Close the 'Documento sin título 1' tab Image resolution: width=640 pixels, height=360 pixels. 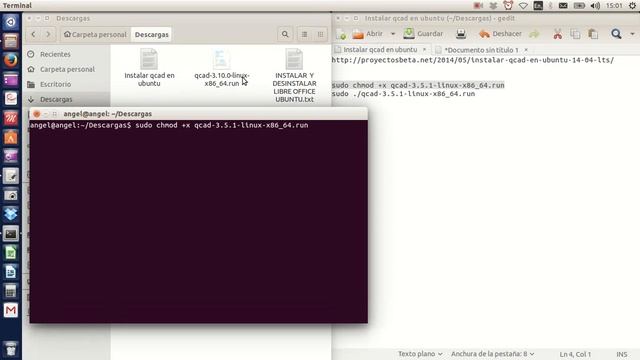click(526, 50)
